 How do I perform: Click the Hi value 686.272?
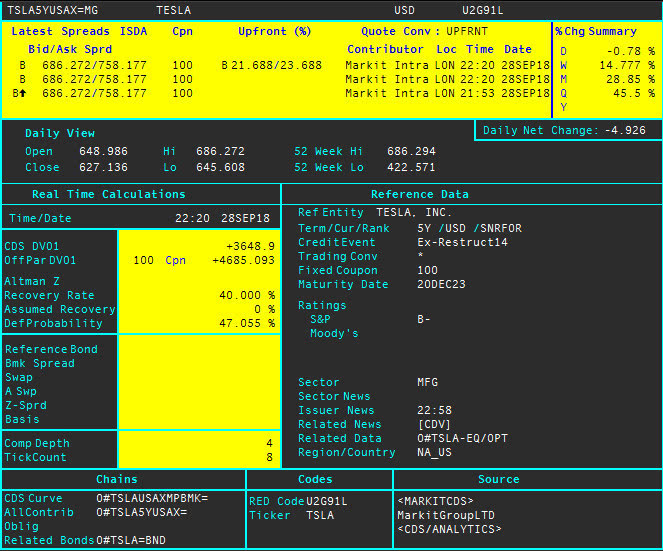(x=220, y=151)
